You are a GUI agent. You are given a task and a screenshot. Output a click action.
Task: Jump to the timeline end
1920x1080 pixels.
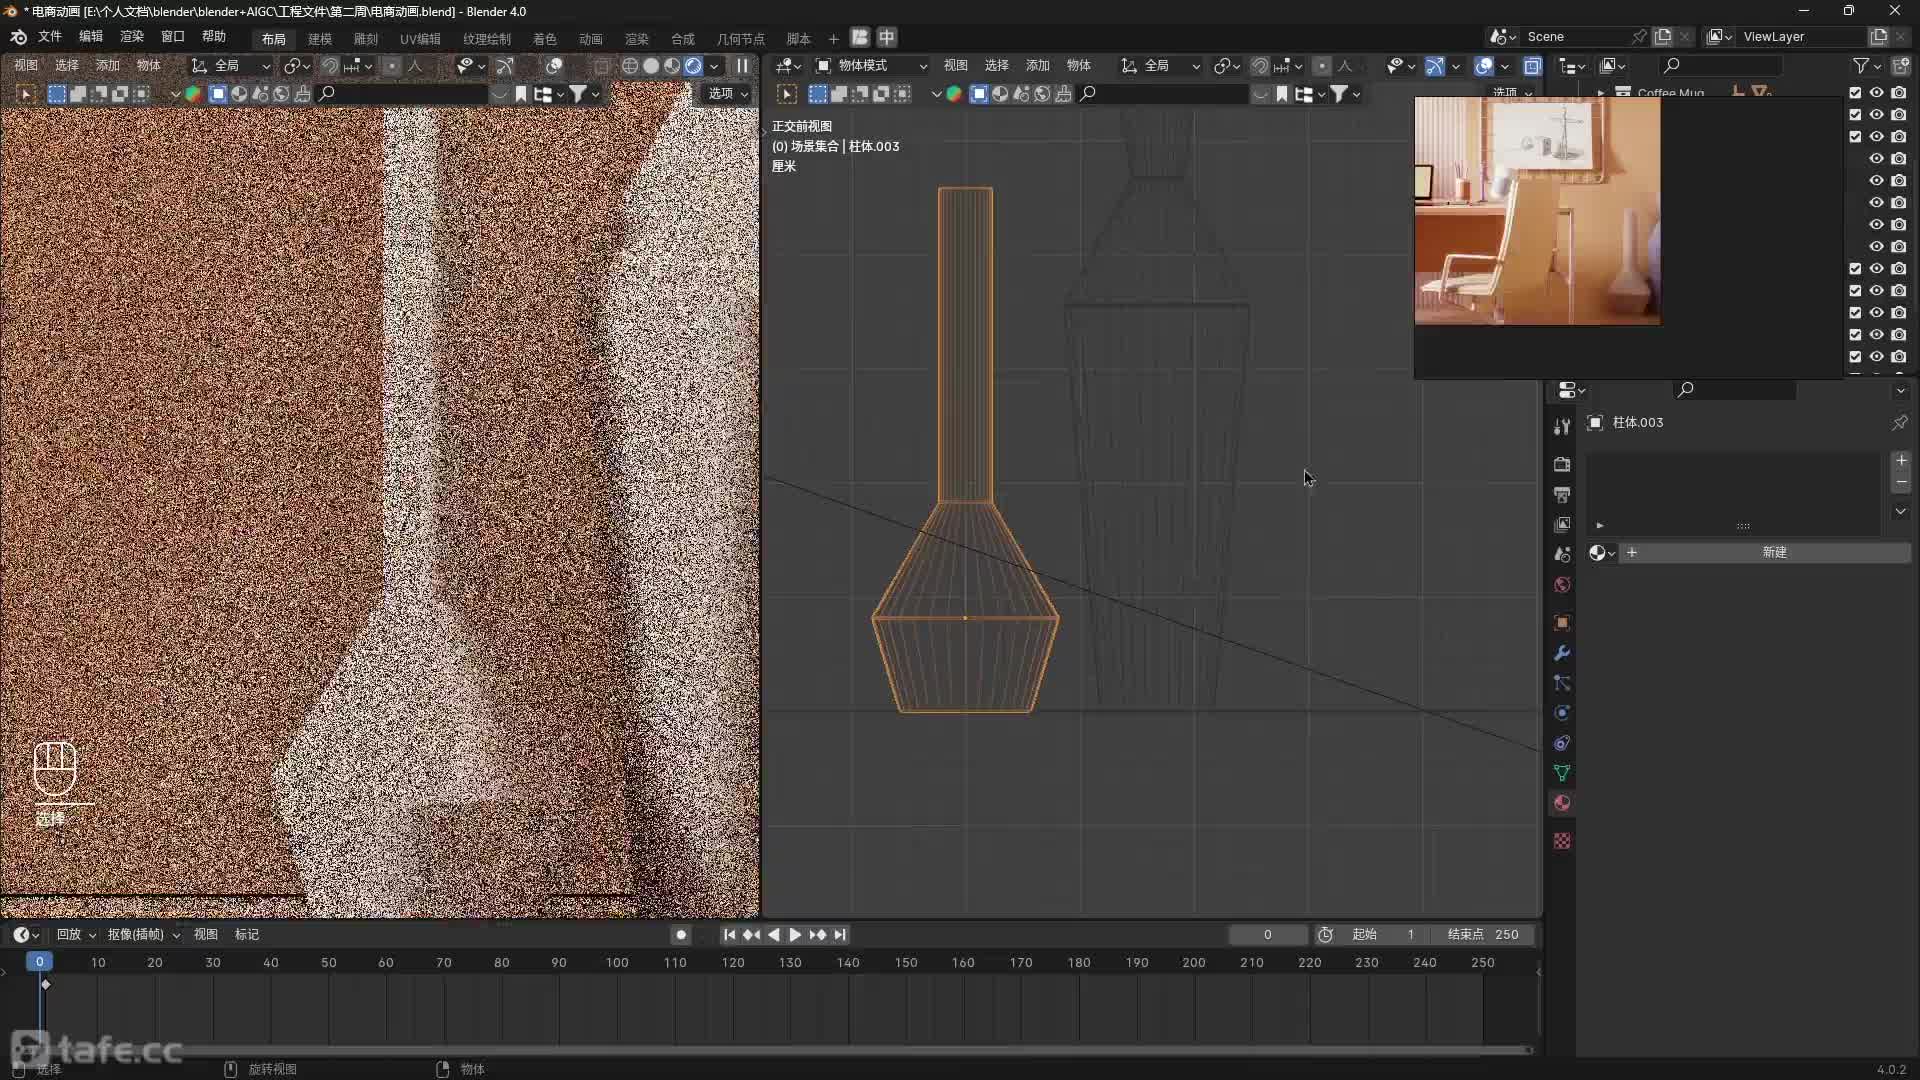[x=840, y=935]
